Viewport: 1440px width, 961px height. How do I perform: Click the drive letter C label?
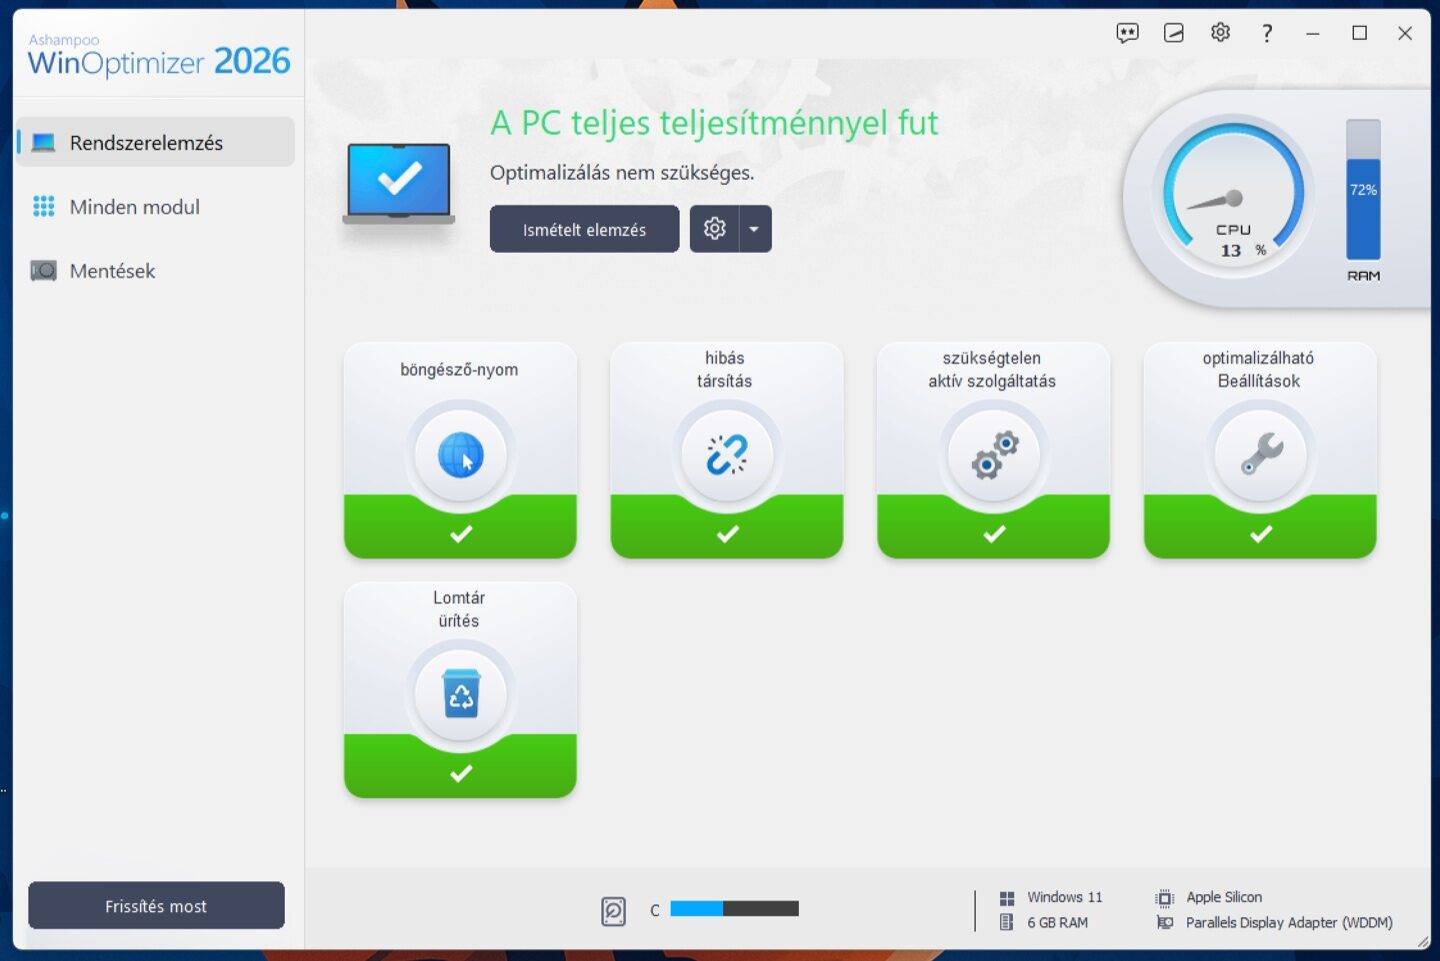pos(655,910)
